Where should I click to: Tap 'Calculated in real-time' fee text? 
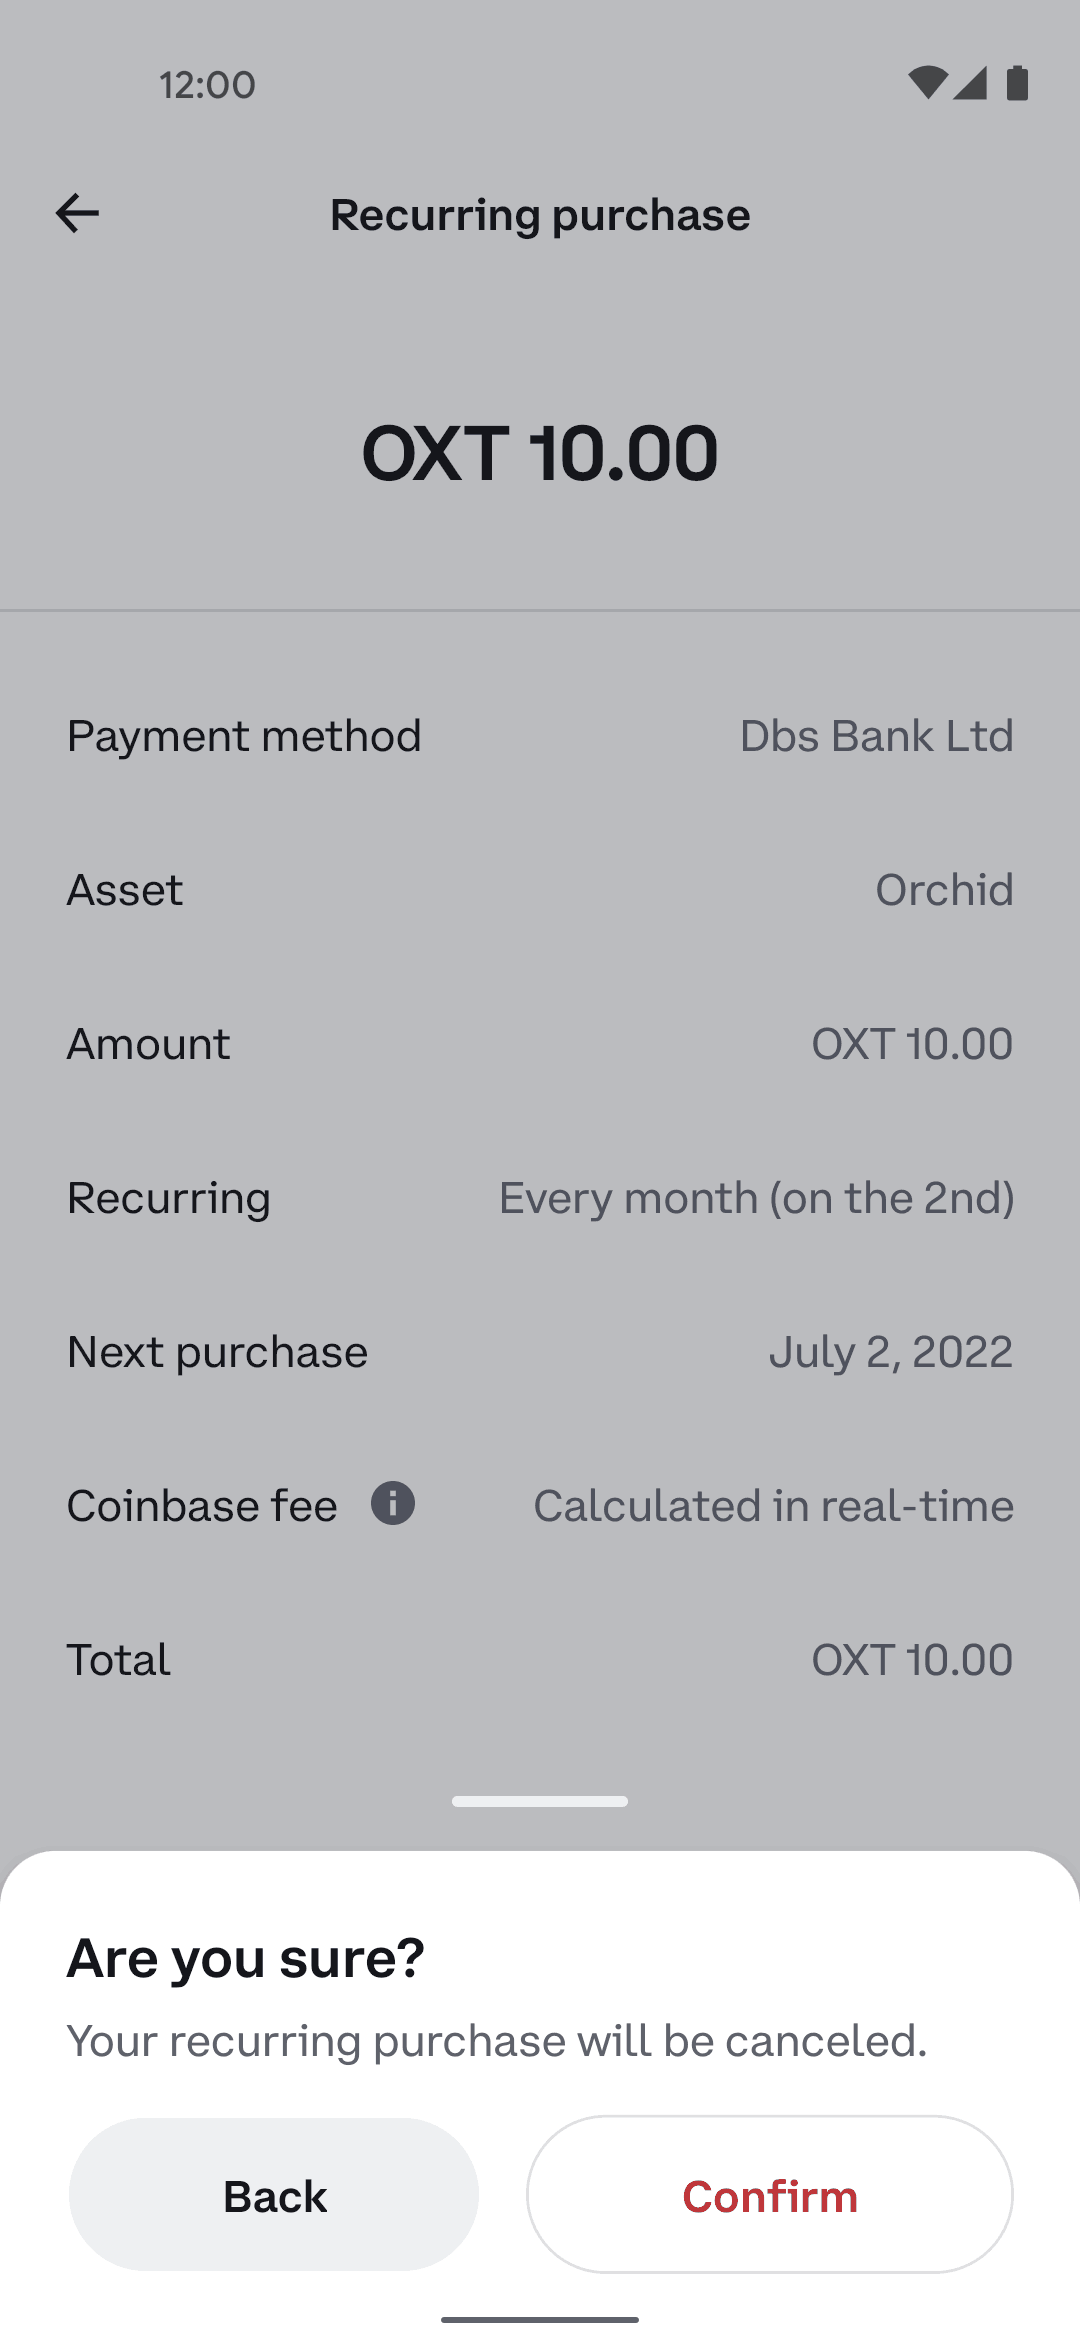pyautogui.click(x=773, y=1506)
